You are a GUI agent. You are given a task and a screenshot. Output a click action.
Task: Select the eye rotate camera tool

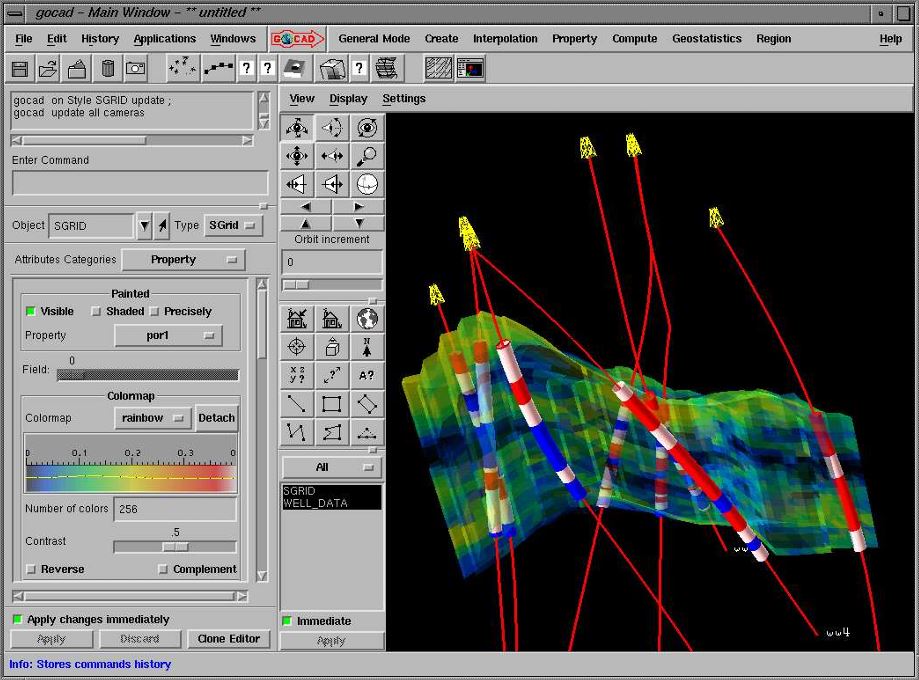(297, 127)
